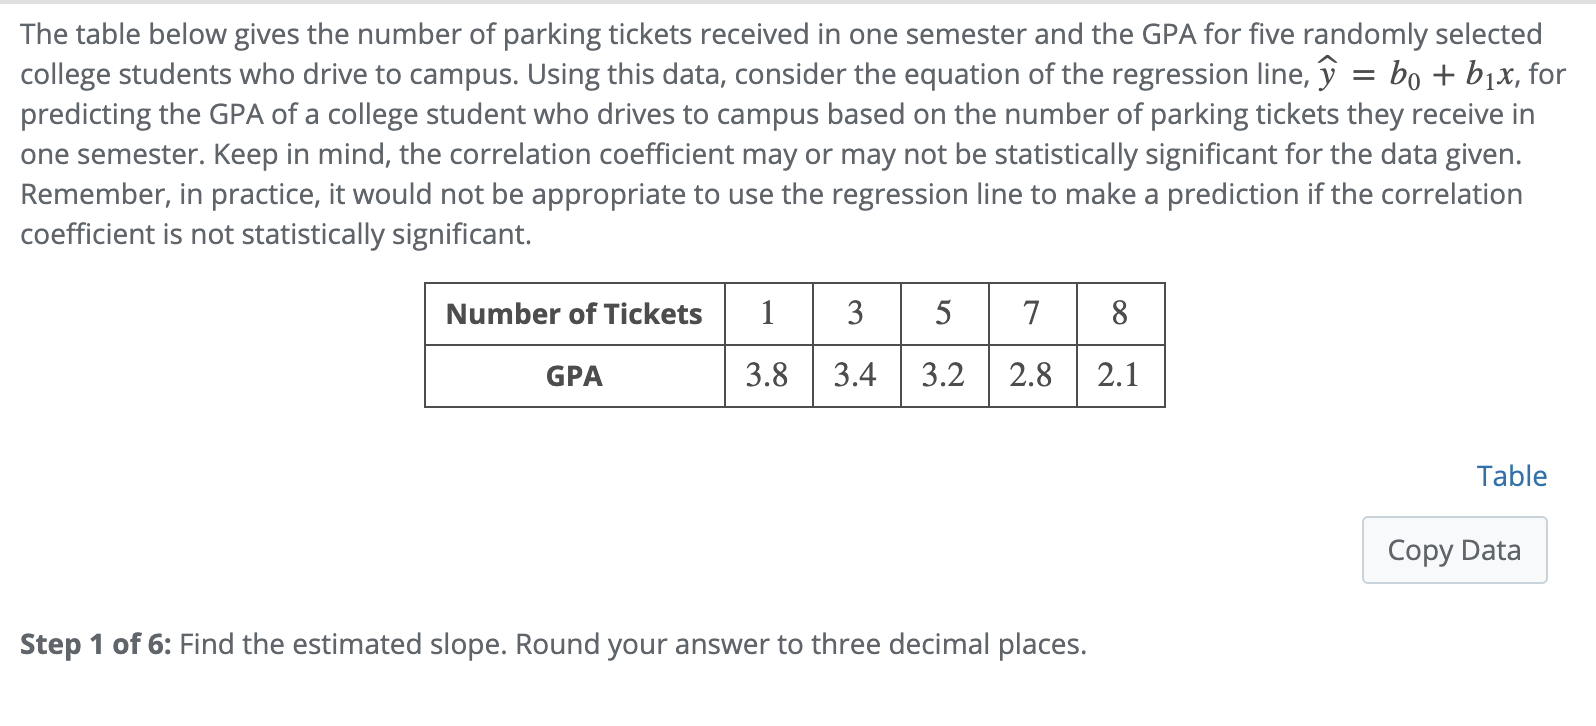Image resolution: width=1596 pixels, height=726 pixels.
Task: Click the cell containing ticket value 8
Action: (x=1119, y=314)
